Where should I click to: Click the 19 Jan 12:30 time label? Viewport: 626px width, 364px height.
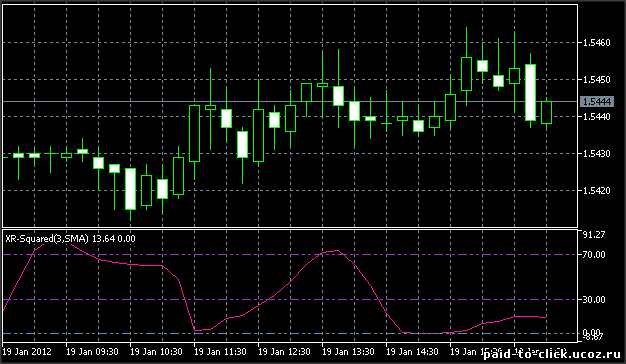click(284, 352)
